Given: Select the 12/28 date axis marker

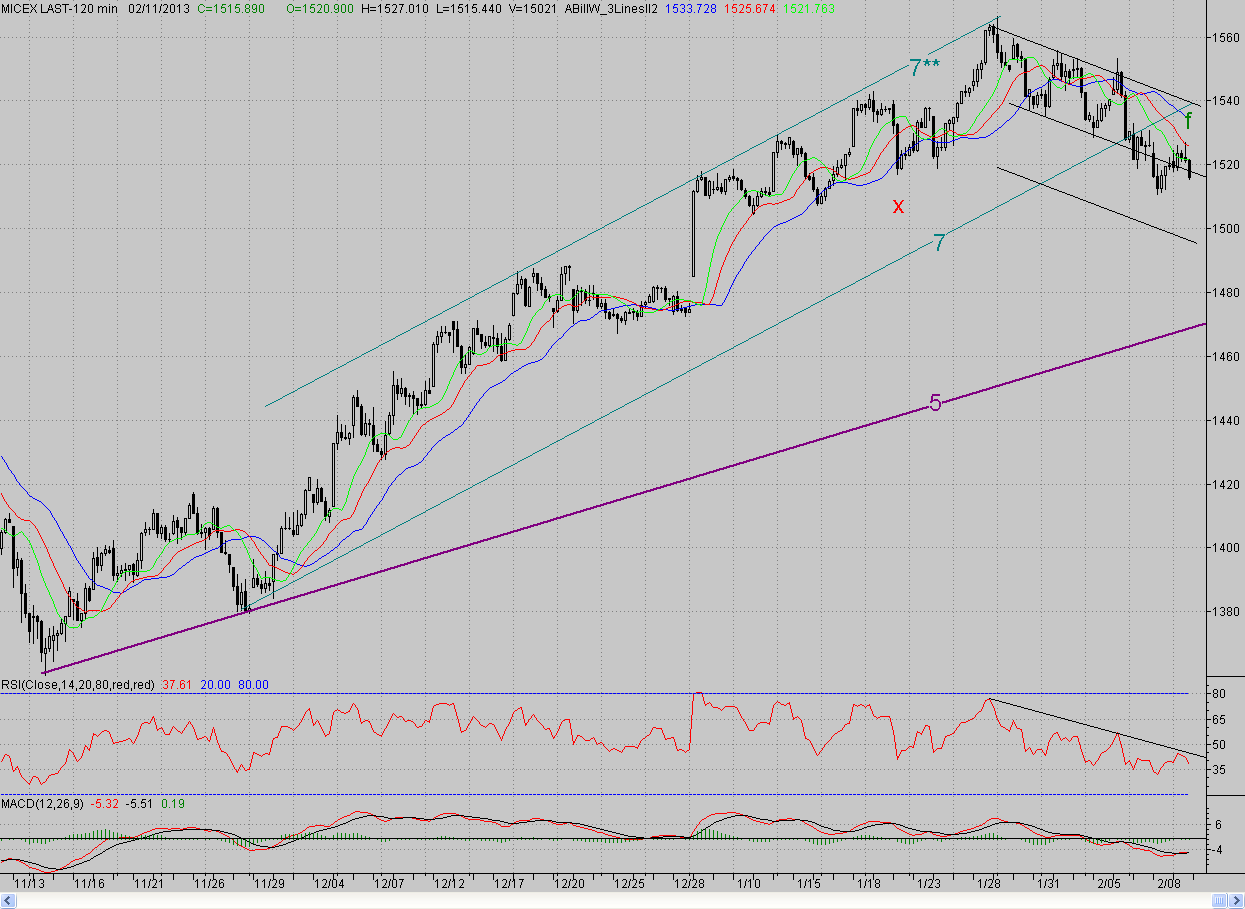Looking at the screenshot, I should [x=690, y=884].
